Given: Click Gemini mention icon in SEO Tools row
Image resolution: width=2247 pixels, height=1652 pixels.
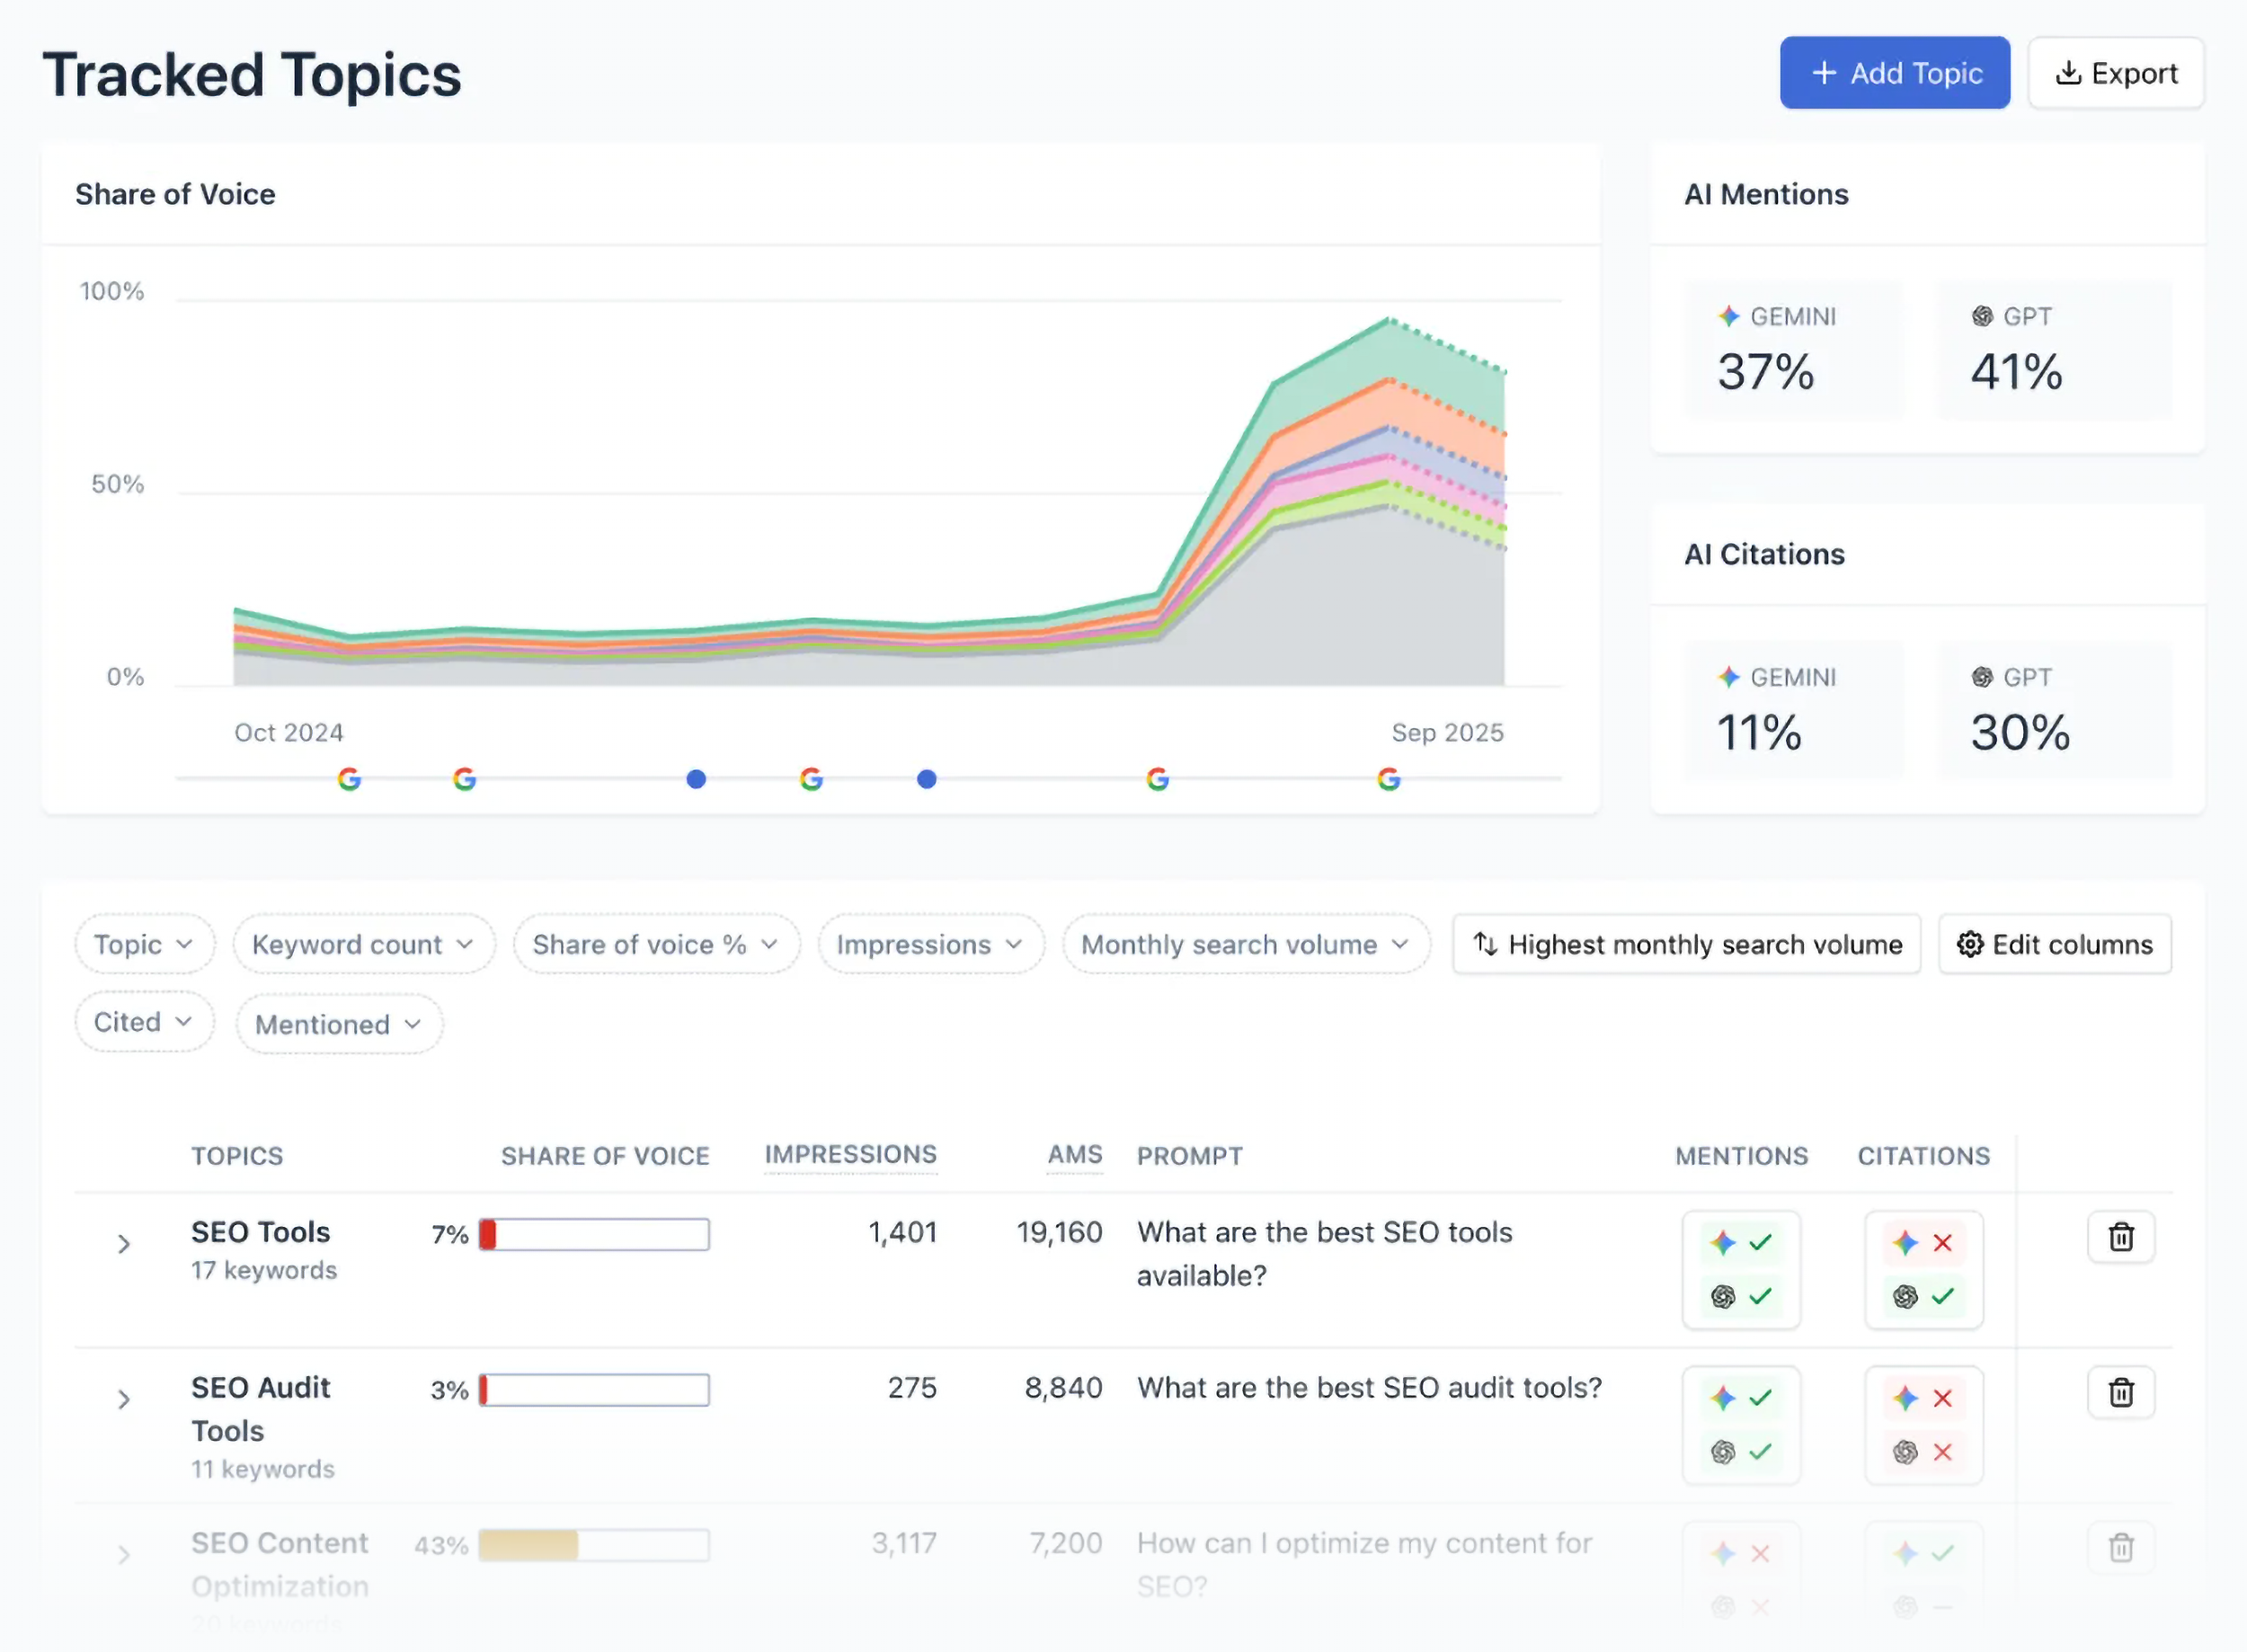Looking at the screenshot, I should click(1722, 1243).
